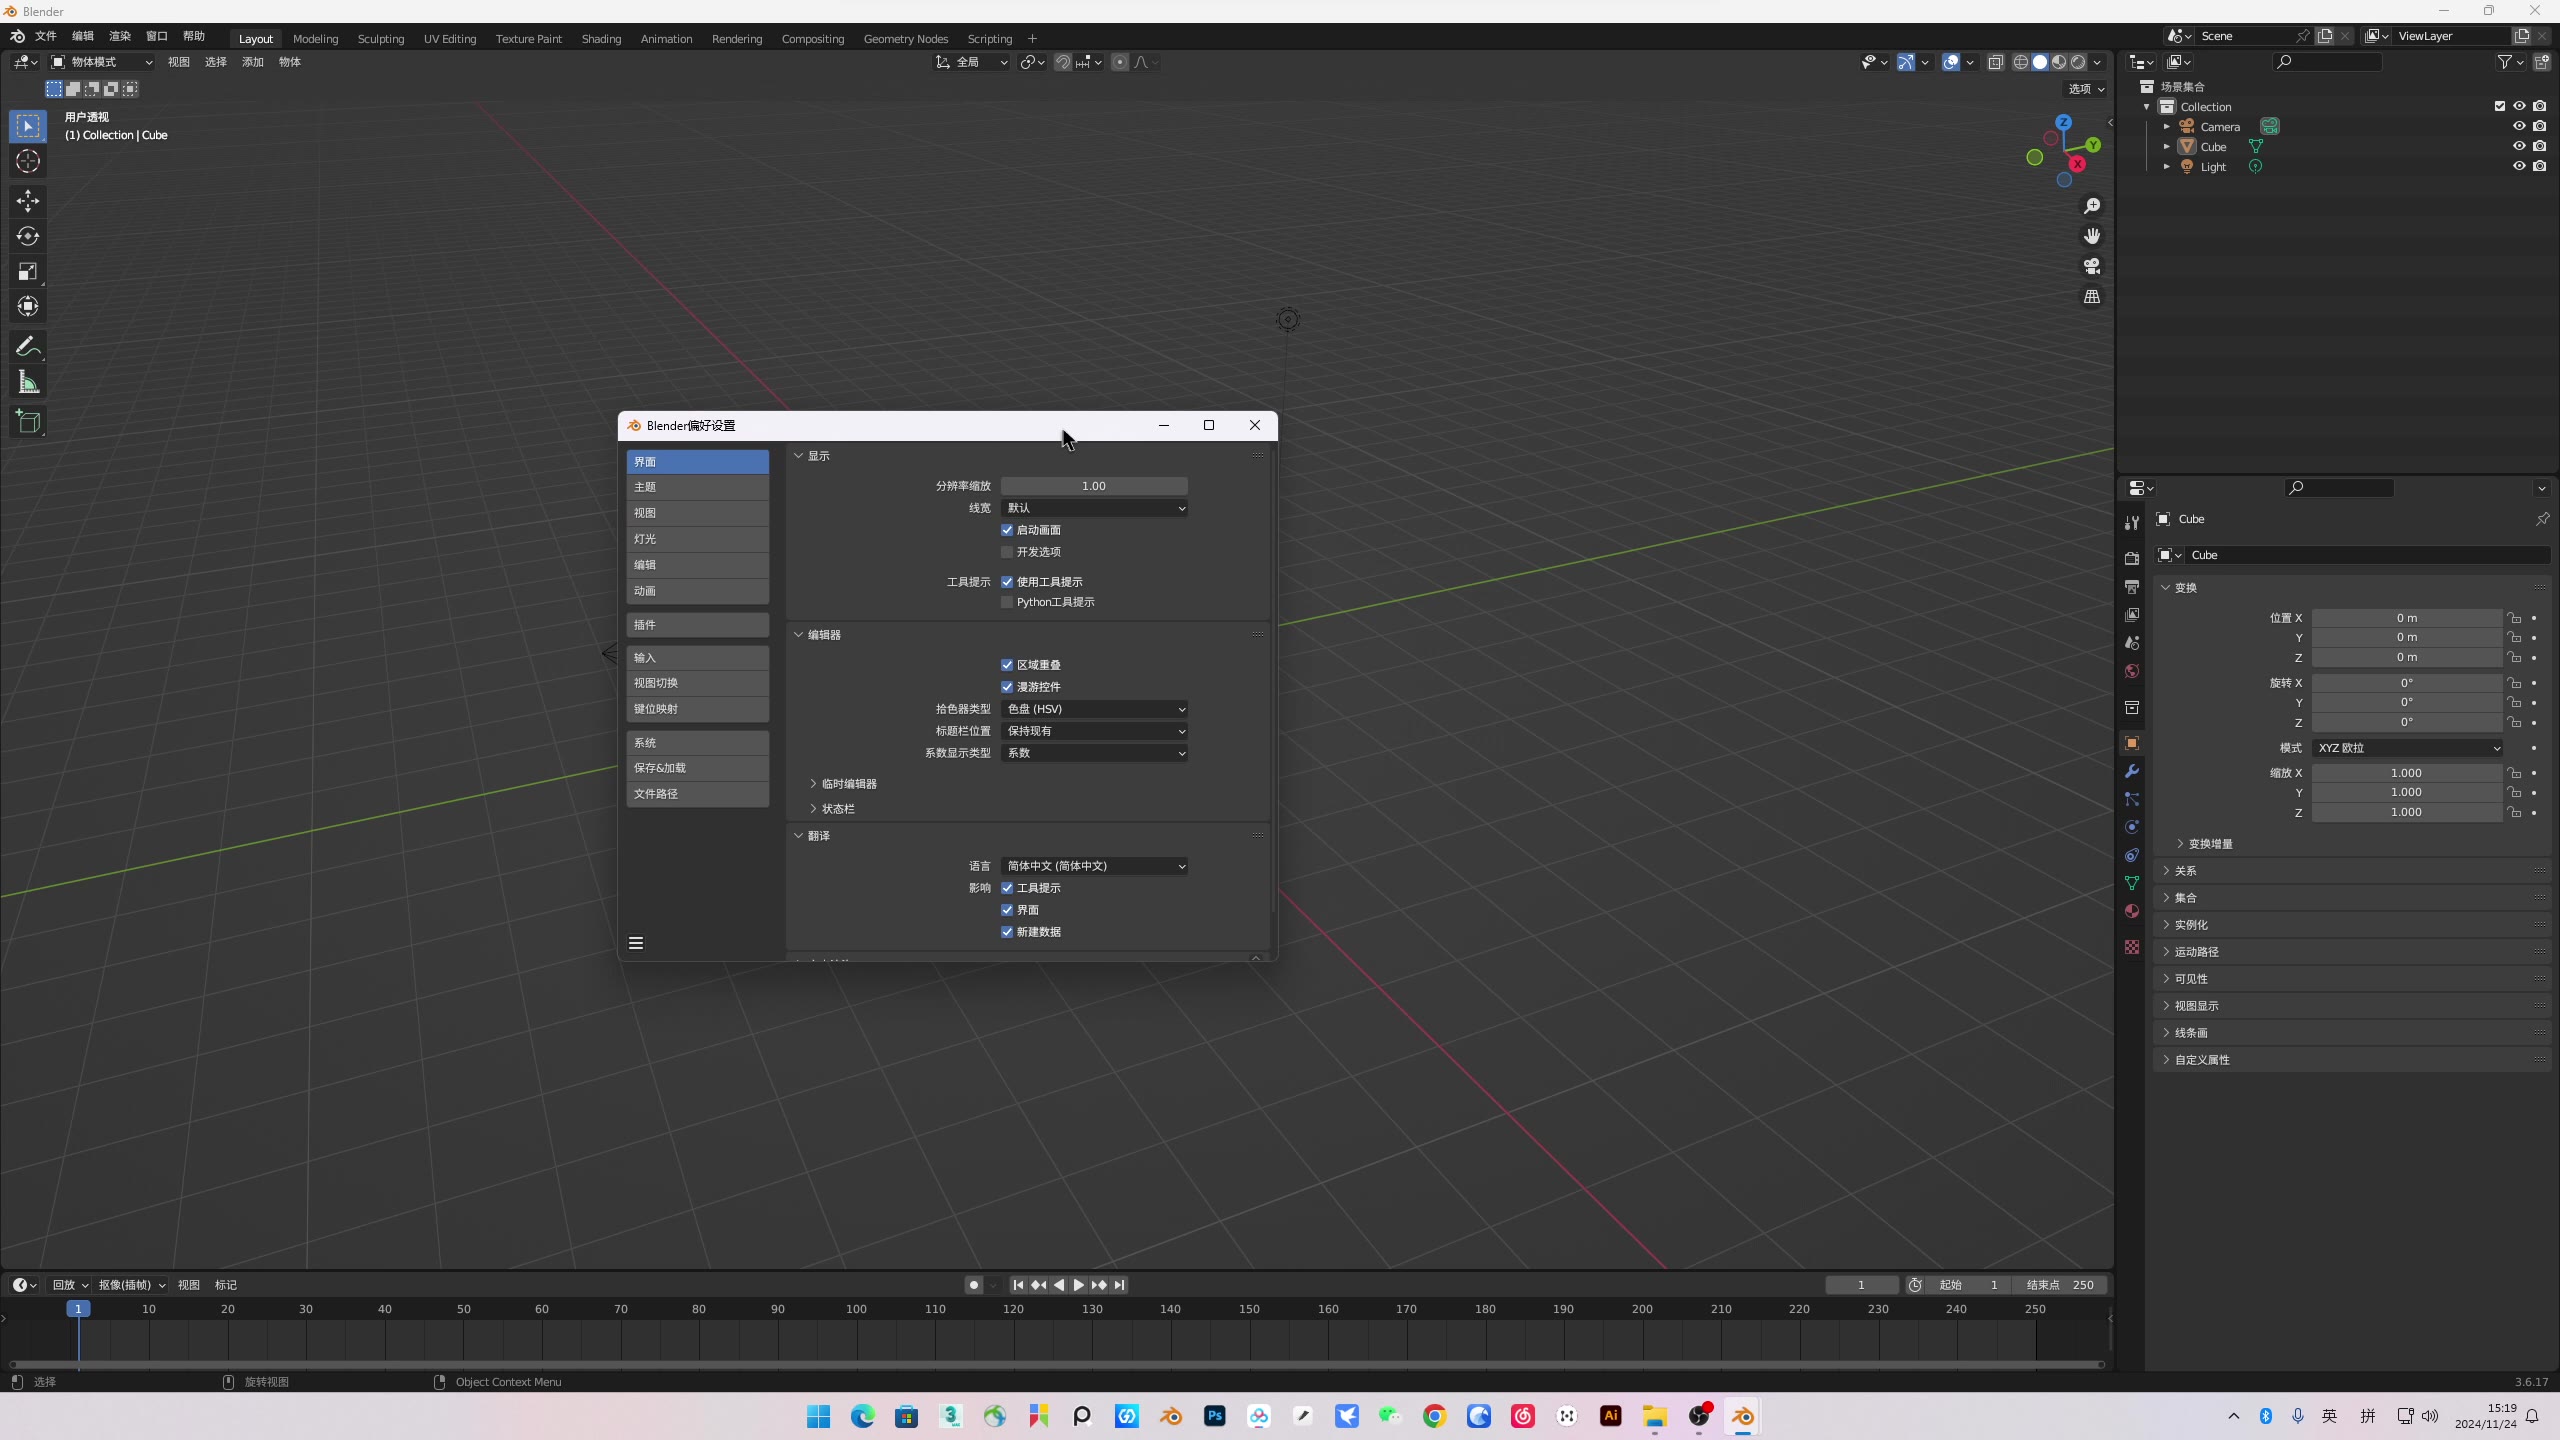Jump to the animation start frame

1018,1285
